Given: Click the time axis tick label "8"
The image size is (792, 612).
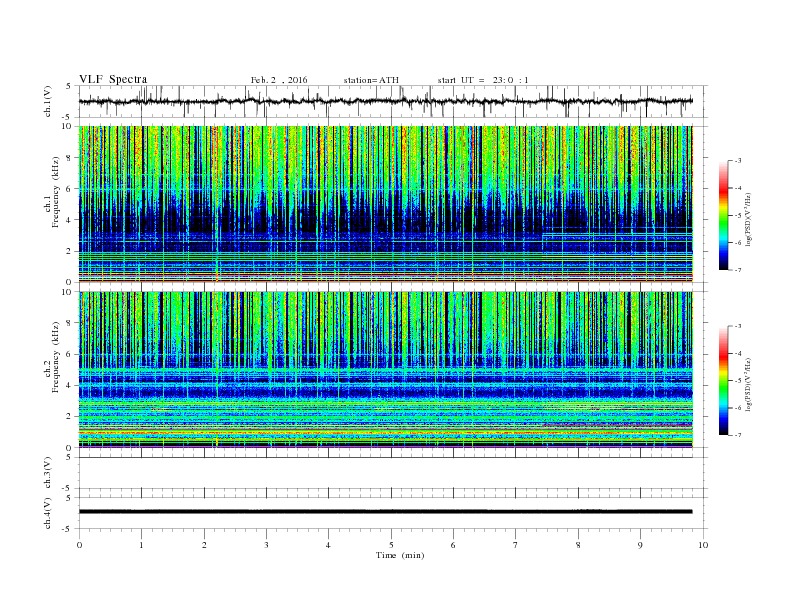Looking at the screenshot, I should point(578,545).
